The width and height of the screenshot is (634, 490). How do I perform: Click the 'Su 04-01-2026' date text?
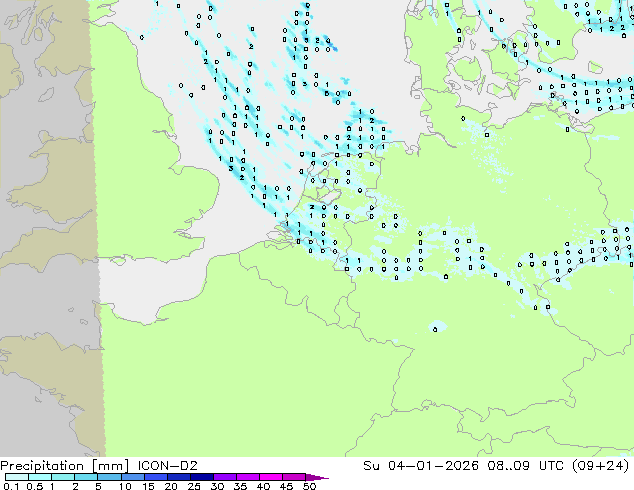pos(421,466)
